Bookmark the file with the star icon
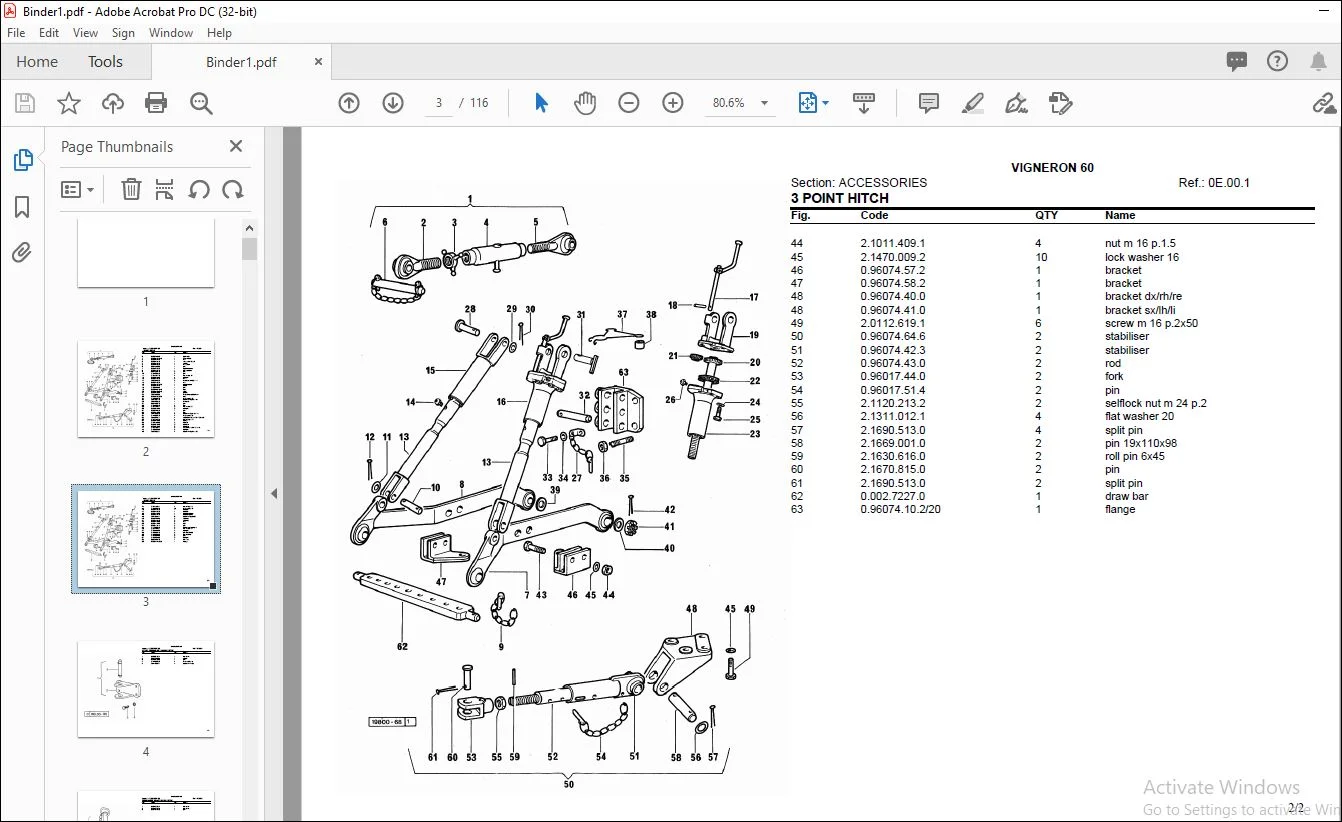1342x822 pixels. click(x=69, y=103)
